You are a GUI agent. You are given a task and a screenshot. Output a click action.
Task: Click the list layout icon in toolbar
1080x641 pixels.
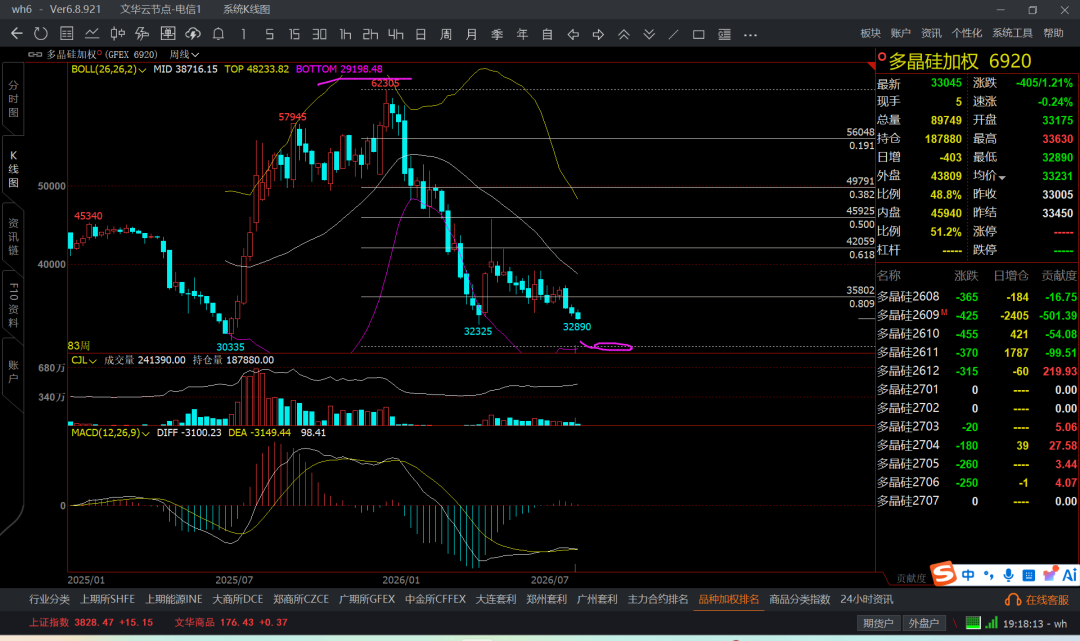[724, 34]
